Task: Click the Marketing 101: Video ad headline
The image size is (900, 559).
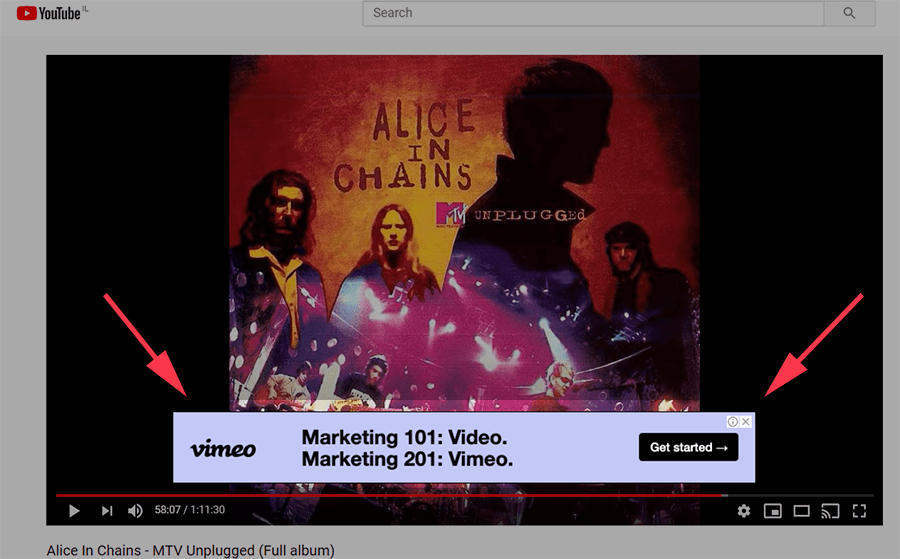Action: click(x=404, y=438)
